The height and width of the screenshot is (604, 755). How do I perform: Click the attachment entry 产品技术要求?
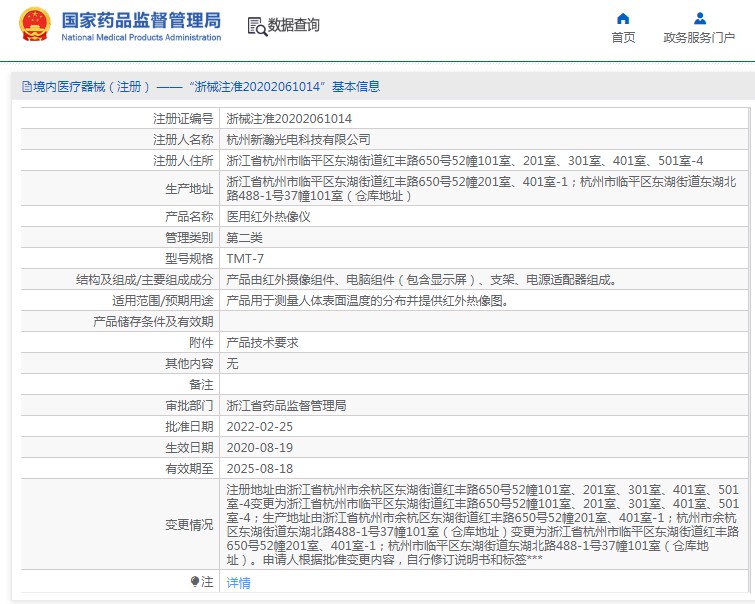(262, 342)
